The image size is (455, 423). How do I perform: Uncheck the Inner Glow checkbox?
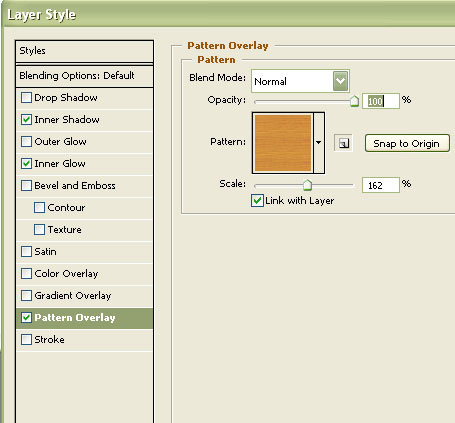pos(26,164)
